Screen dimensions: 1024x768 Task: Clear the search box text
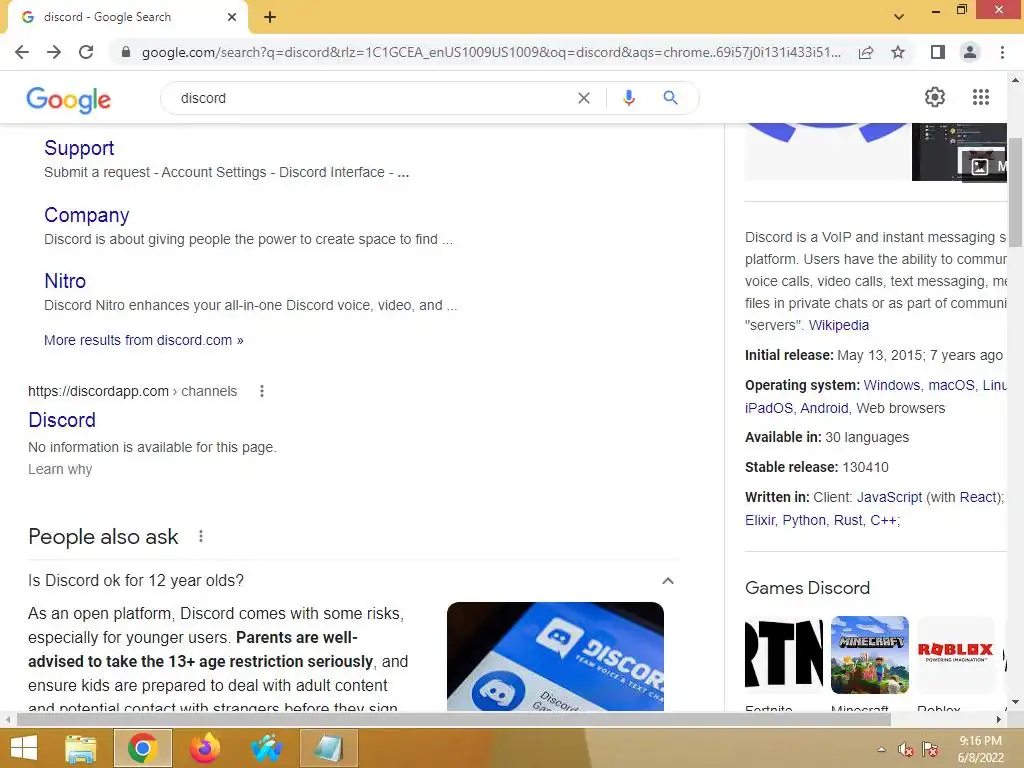[584, 98]
